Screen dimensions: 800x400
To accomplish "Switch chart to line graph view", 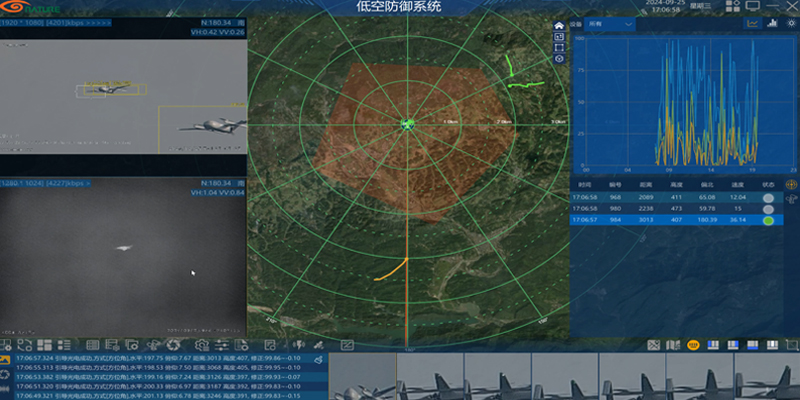I will click(x=752, y=22).
